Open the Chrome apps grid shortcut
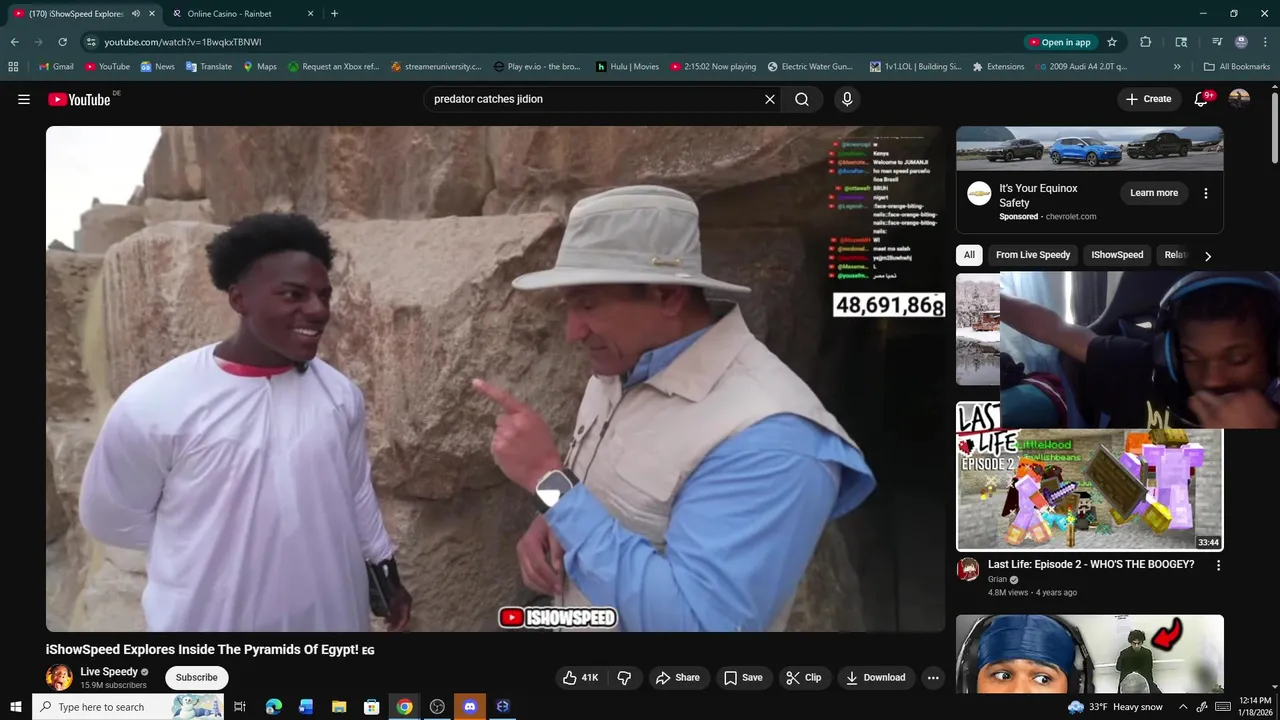The image size is (1280, 720). [x=13, y=67]
